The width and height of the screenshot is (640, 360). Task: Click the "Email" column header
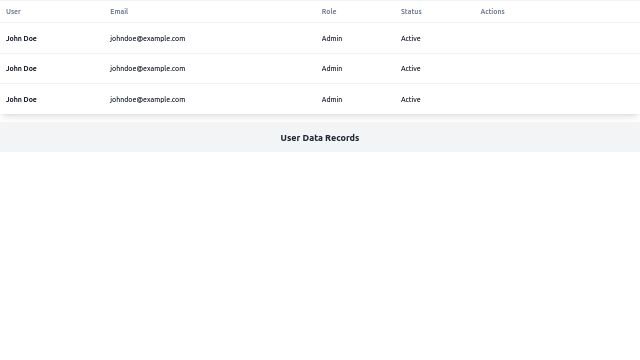click(119, 11)
